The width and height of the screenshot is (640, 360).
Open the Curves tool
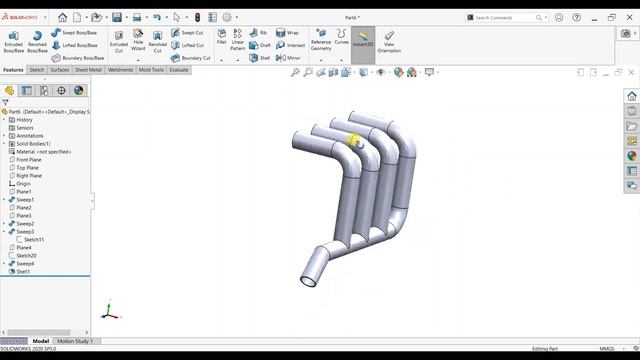point(342,37)
